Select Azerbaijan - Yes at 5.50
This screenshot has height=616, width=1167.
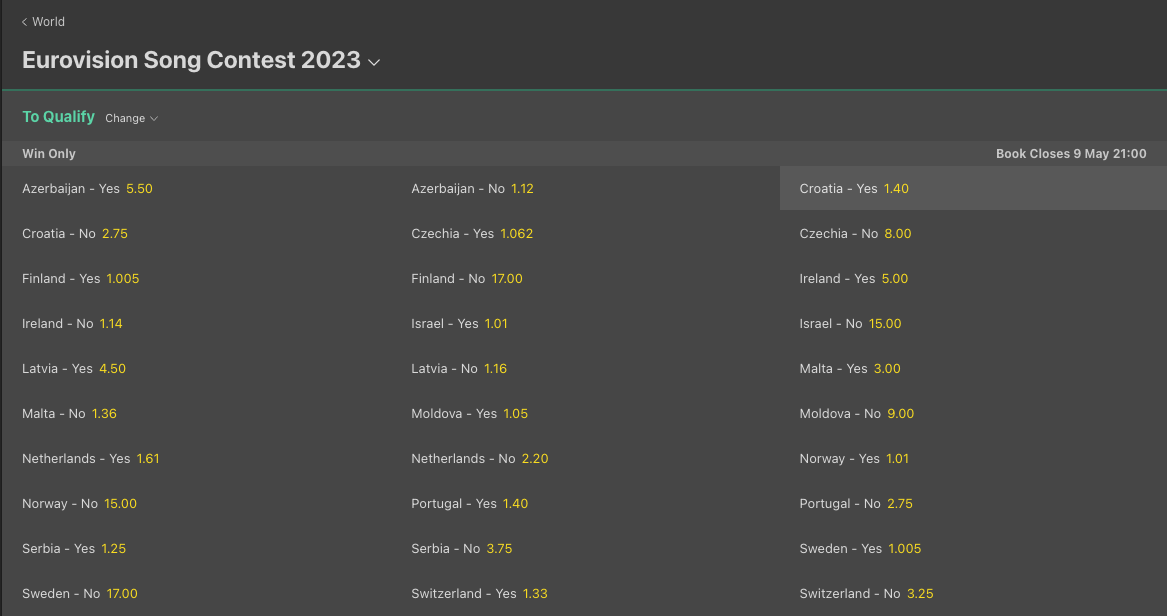[x=196, y=188]
